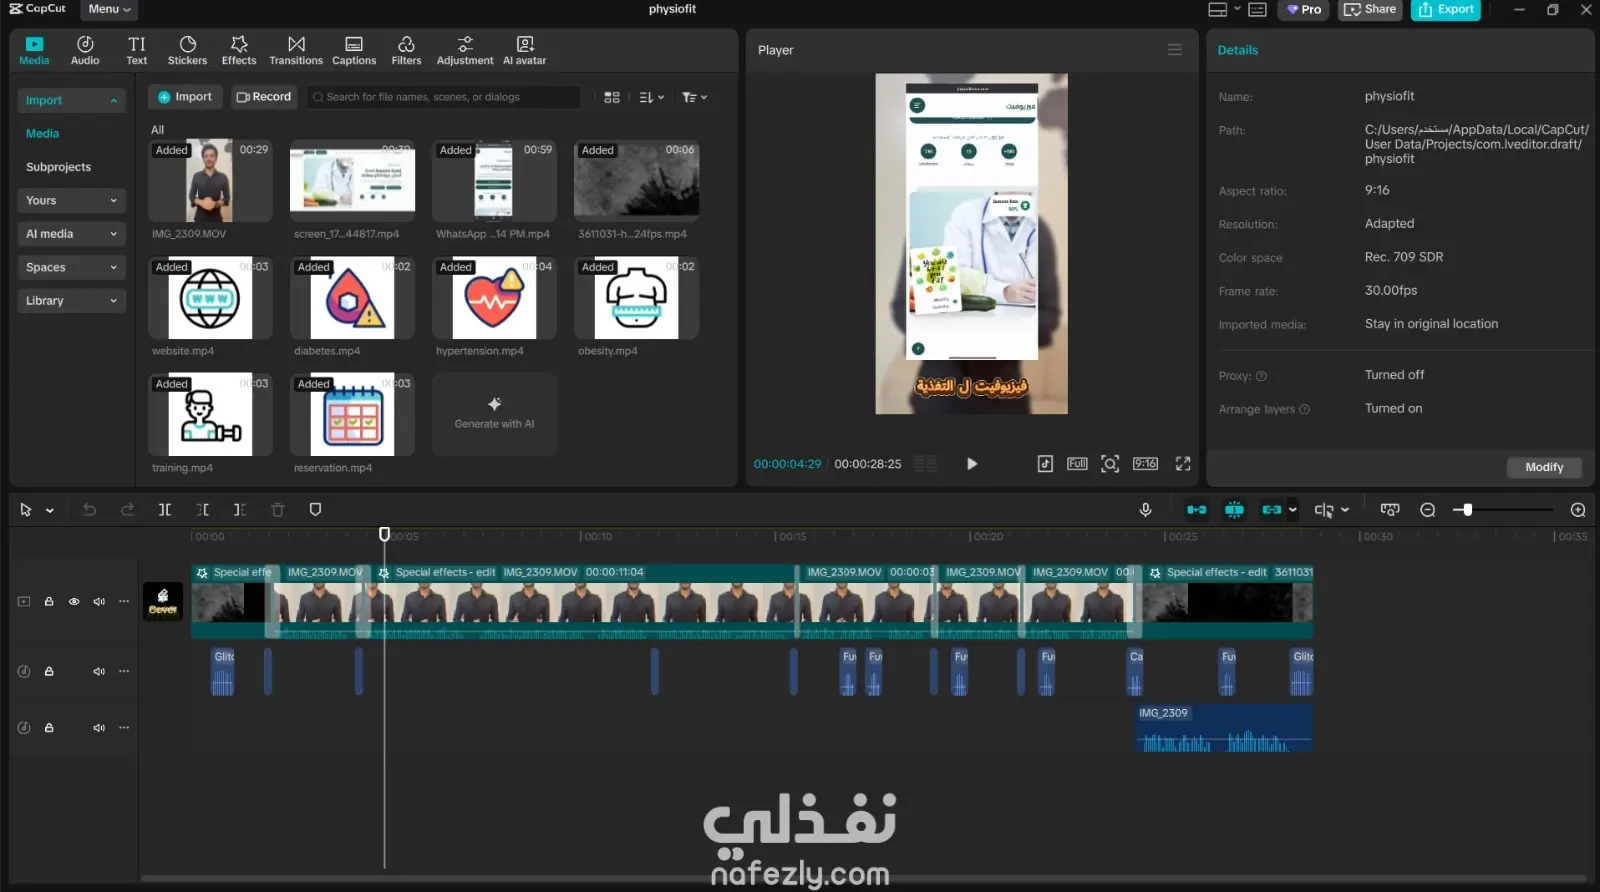Viewport: 1600px width, 892px height.
Task: Switch to the Captions tab
Action: click(x=354, y=51)
